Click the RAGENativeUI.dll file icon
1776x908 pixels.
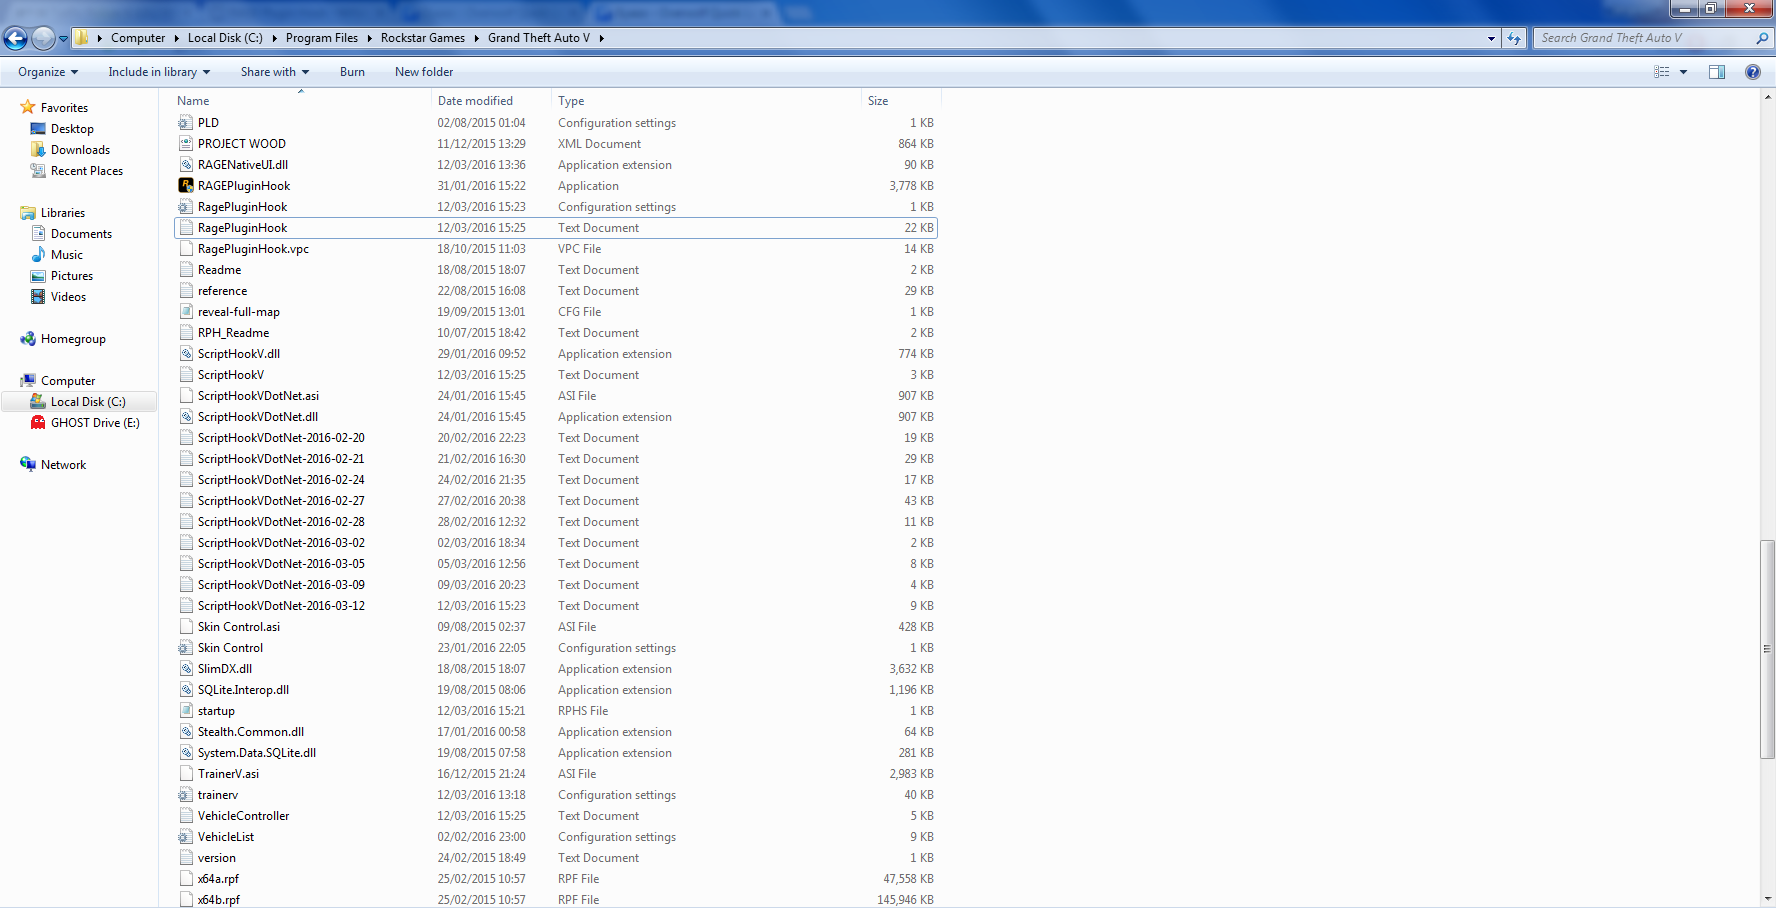tap(186, 165)
